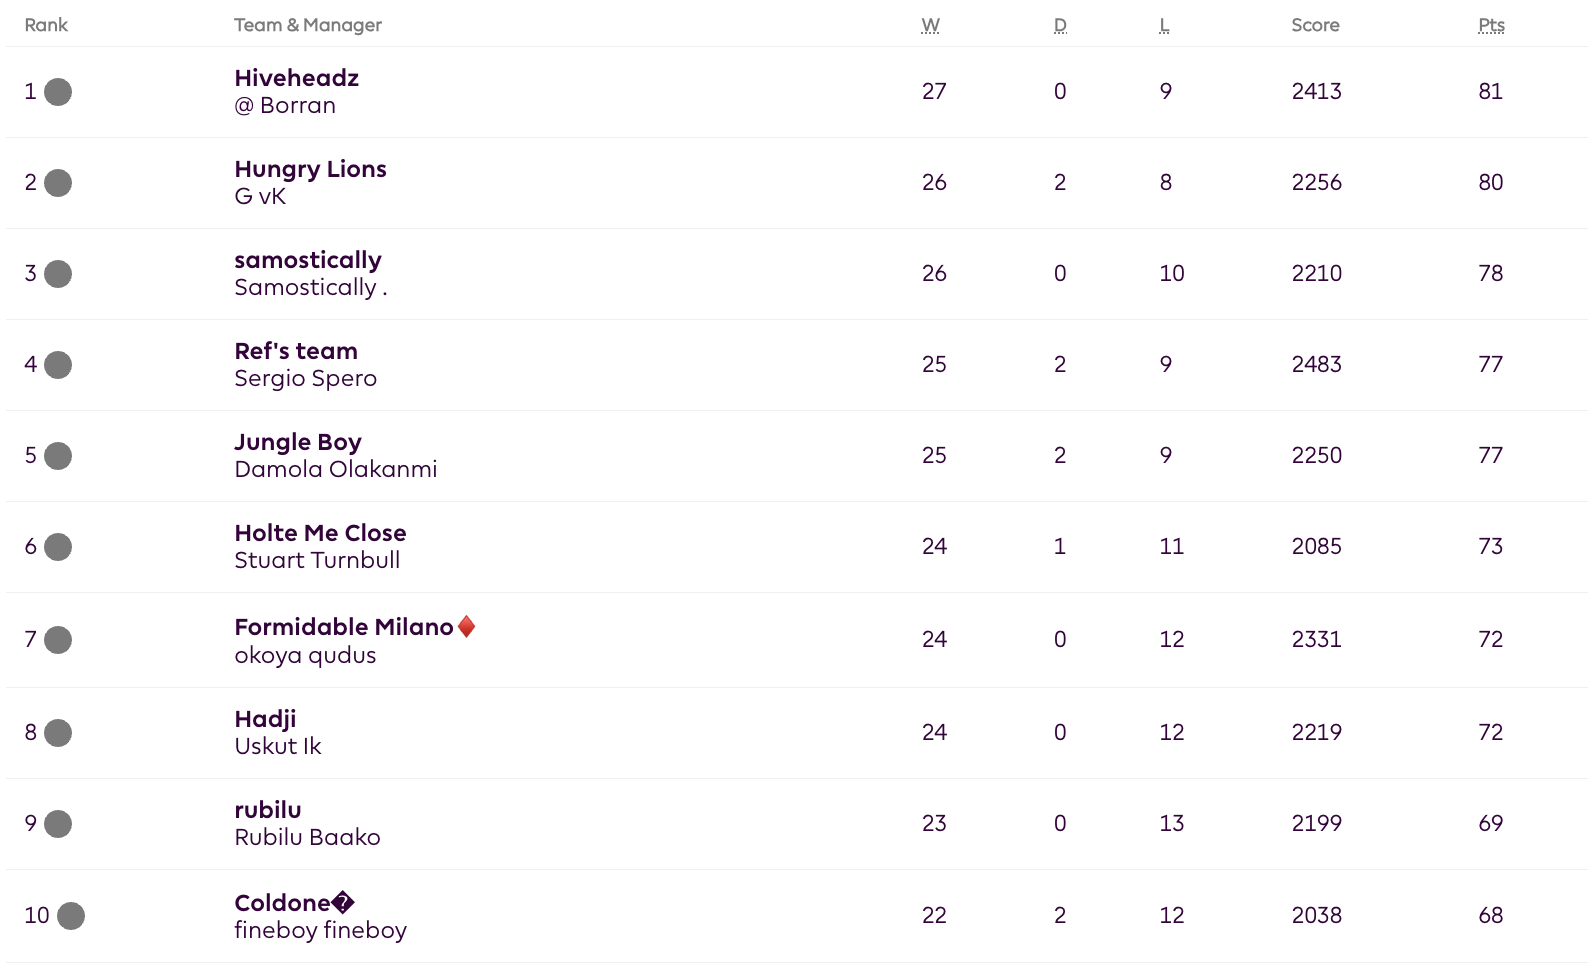
Task: Click the rank 10 status circle
Action: point(71,916)
